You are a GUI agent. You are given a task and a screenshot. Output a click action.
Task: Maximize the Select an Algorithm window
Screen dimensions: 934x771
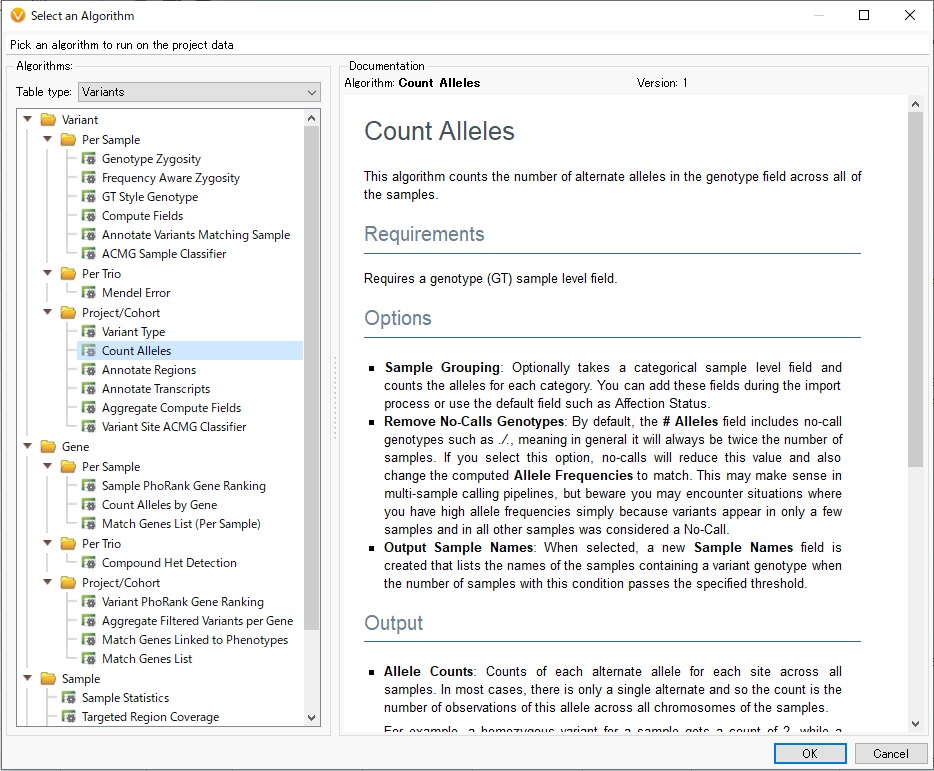[864, 15]
